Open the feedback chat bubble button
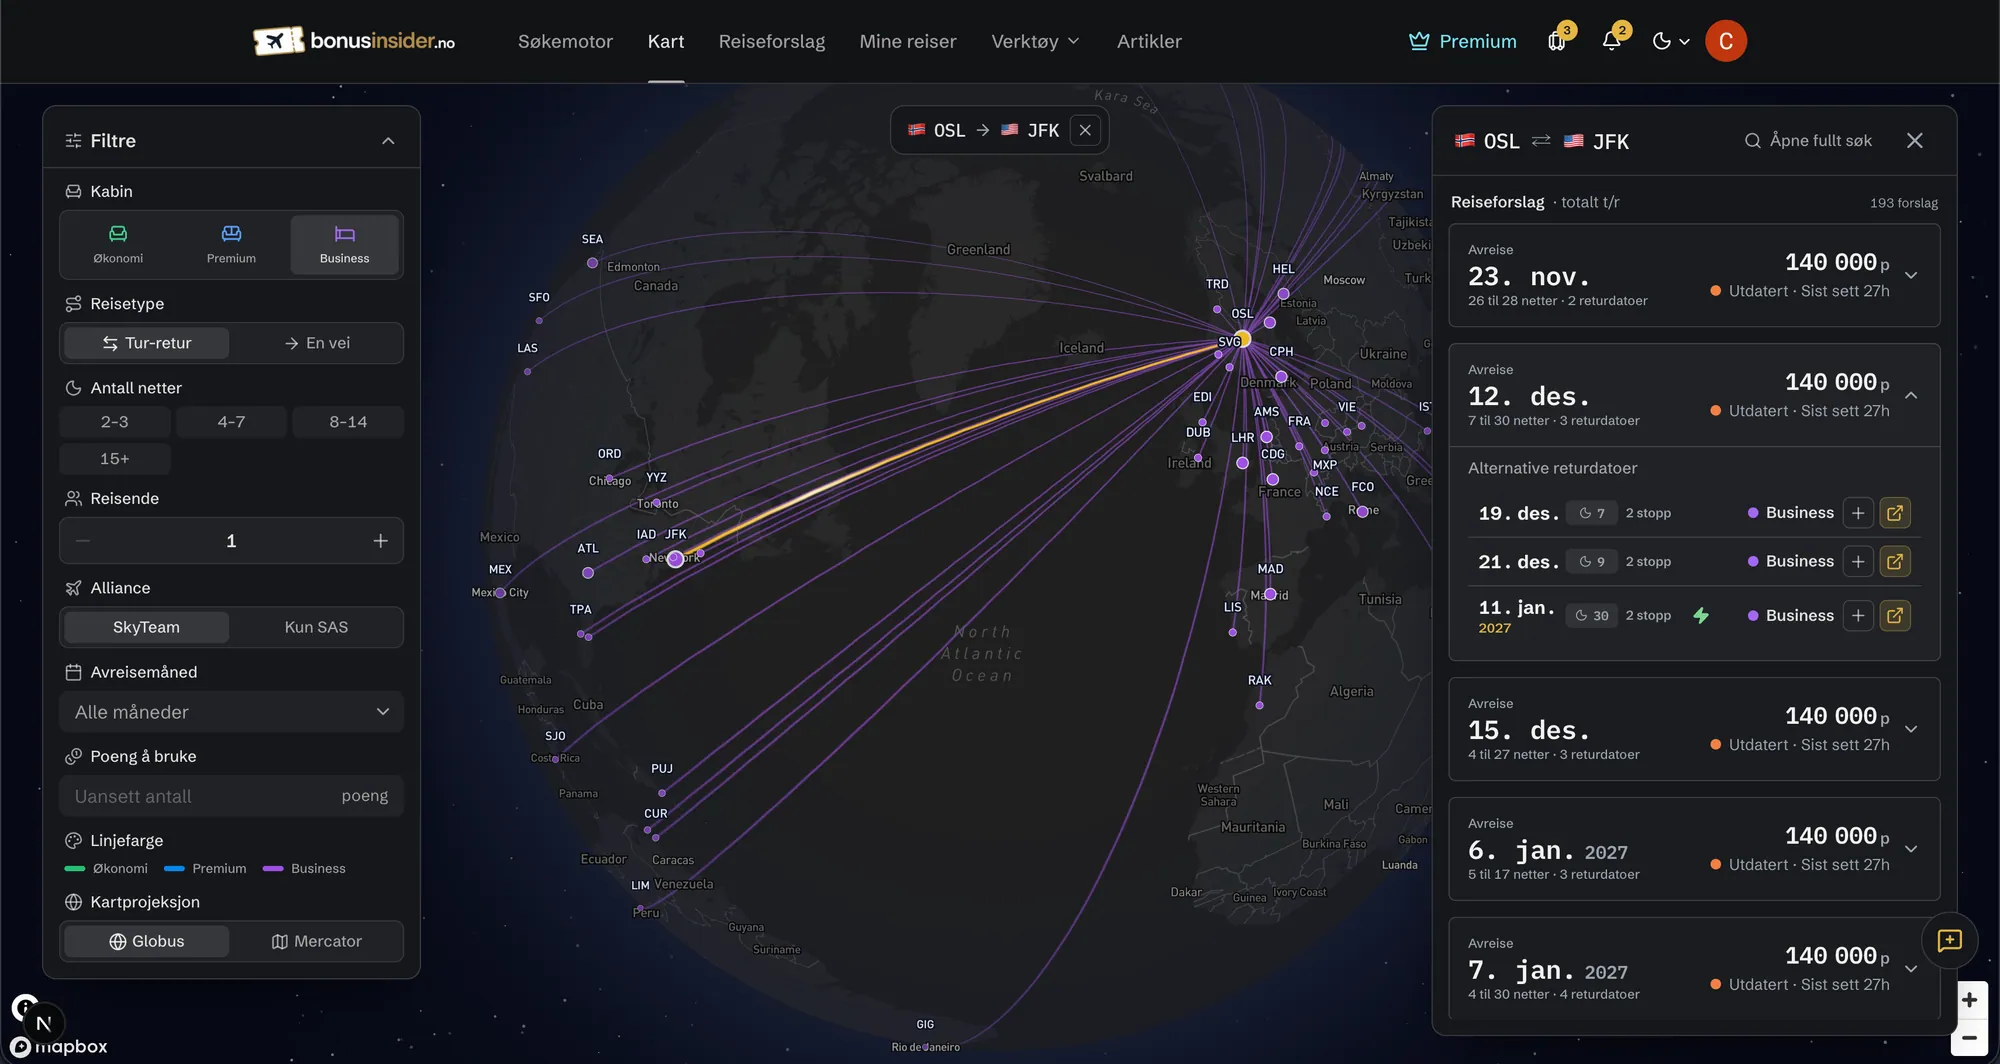This screenshot has width=2000, height=1064. 1950,941
